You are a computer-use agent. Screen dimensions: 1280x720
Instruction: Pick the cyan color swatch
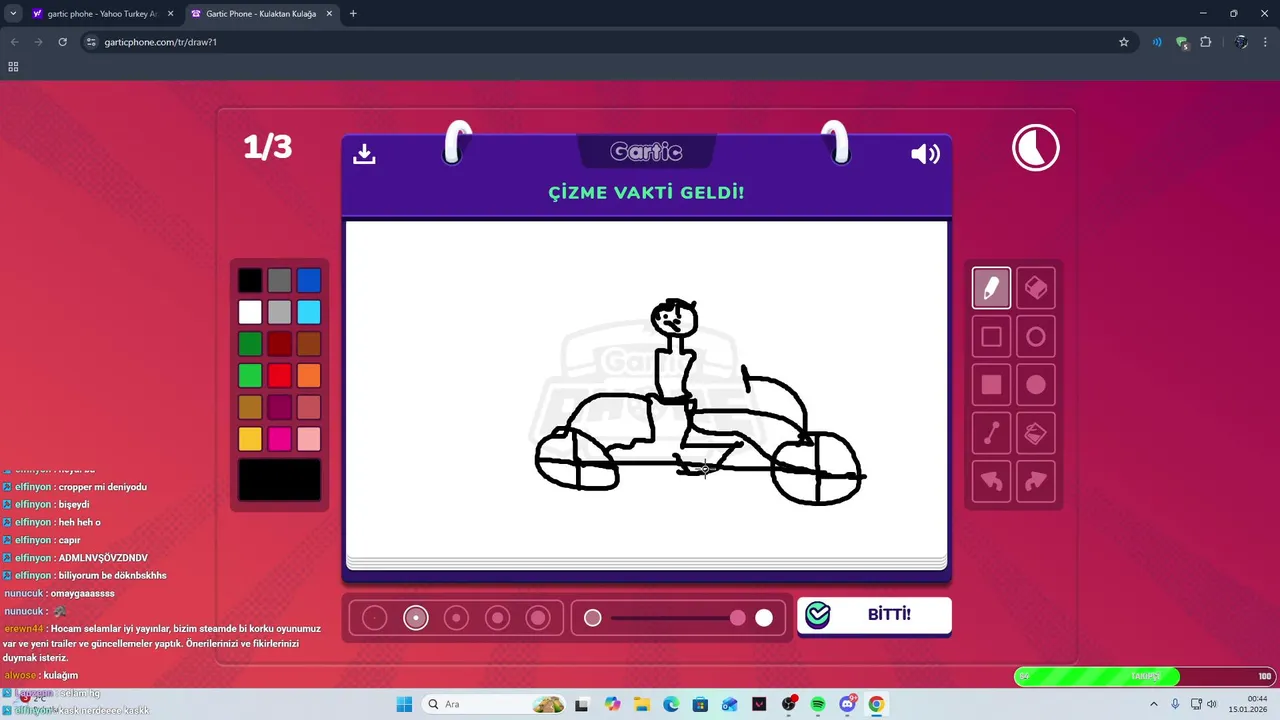[309, 312]
